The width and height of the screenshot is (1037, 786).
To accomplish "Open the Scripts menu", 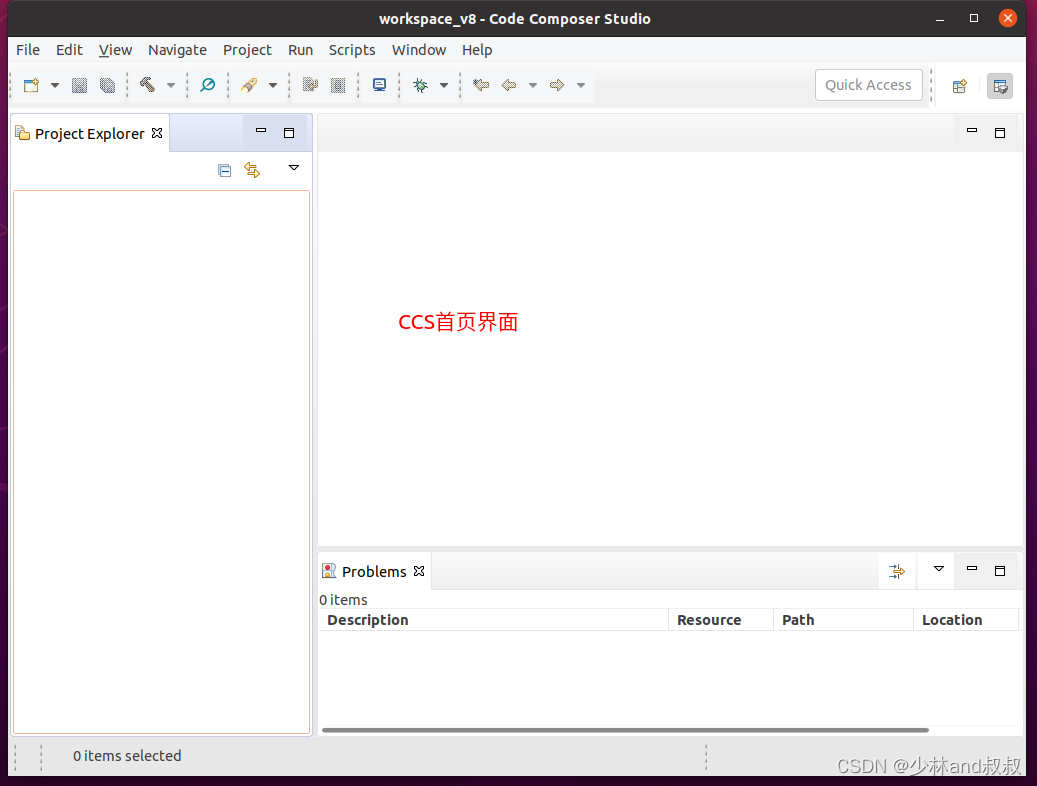I will pos(352,50).
